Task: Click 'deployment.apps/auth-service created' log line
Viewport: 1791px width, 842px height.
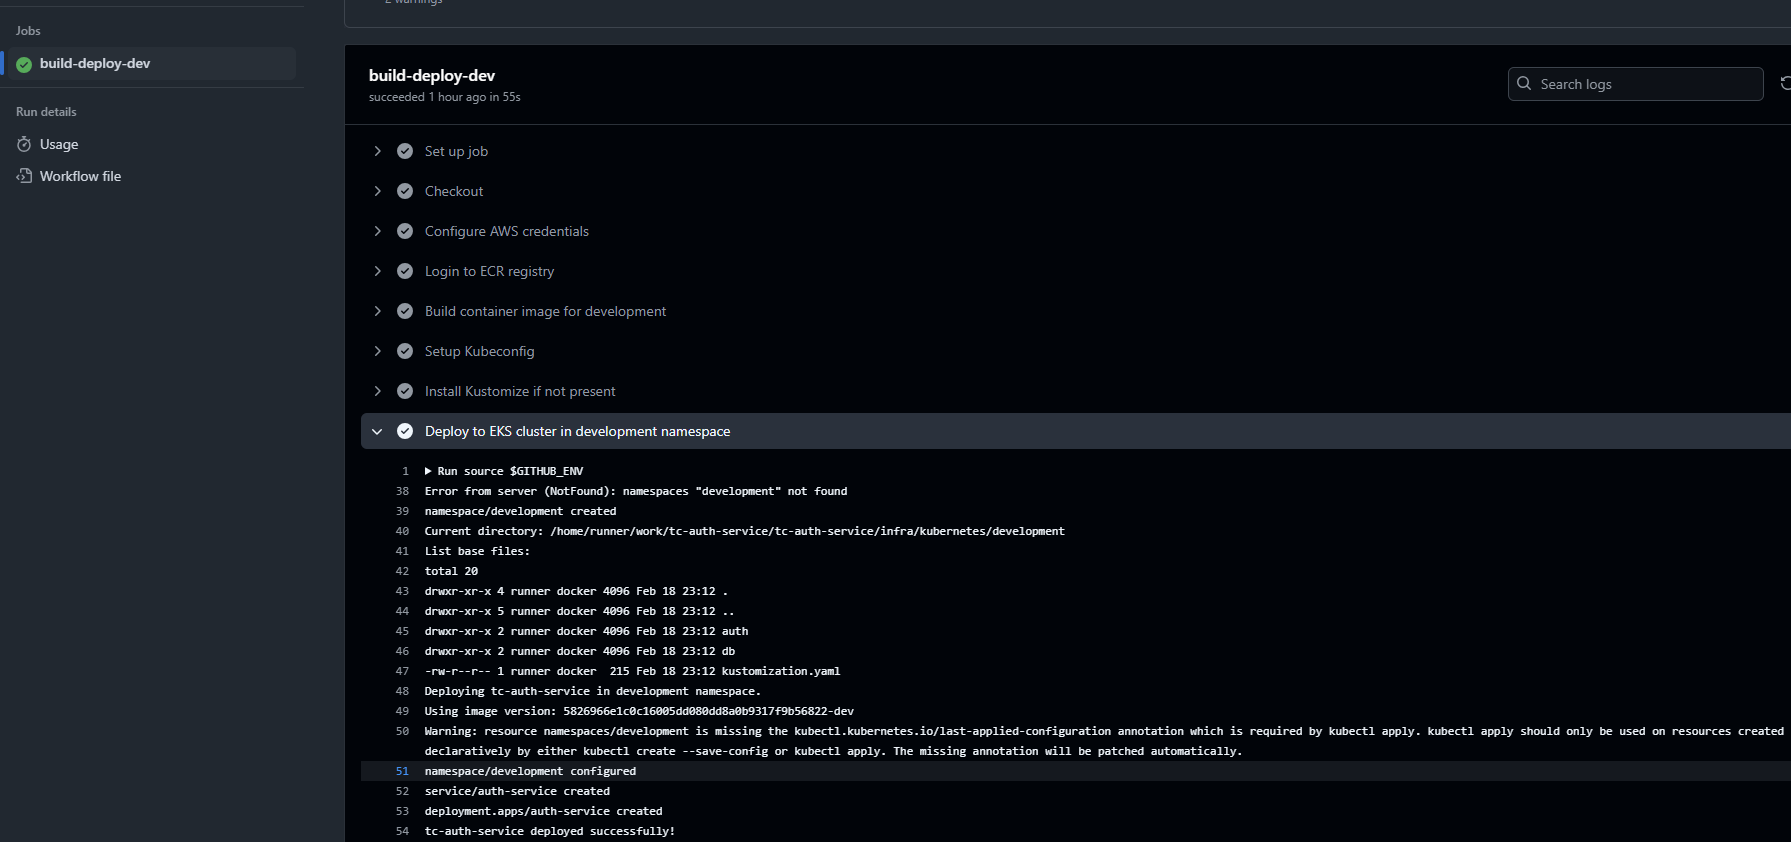Action: coord(543,811)
